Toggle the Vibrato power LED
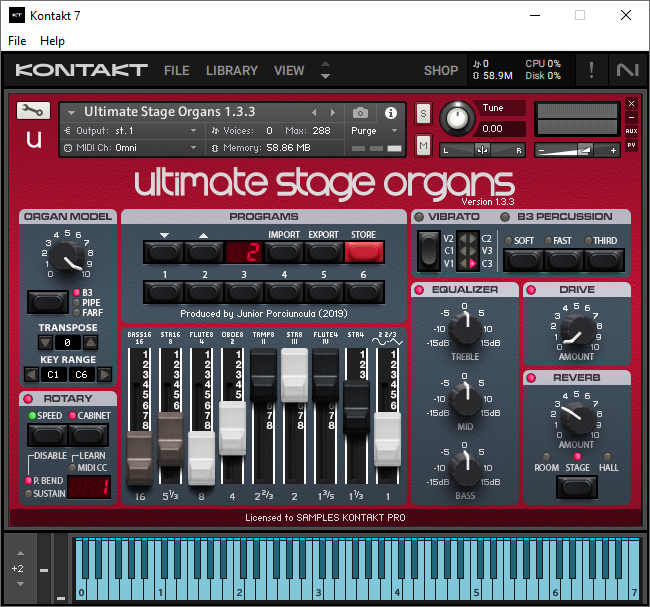Viewport: 650px width, 607px height. point(419,217)
